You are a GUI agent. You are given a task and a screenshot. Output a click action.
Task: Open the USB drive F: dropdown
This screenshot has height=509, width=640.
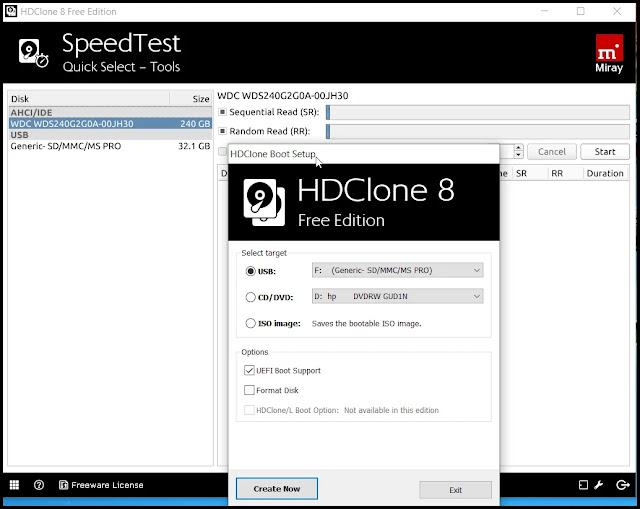[398, 270]
